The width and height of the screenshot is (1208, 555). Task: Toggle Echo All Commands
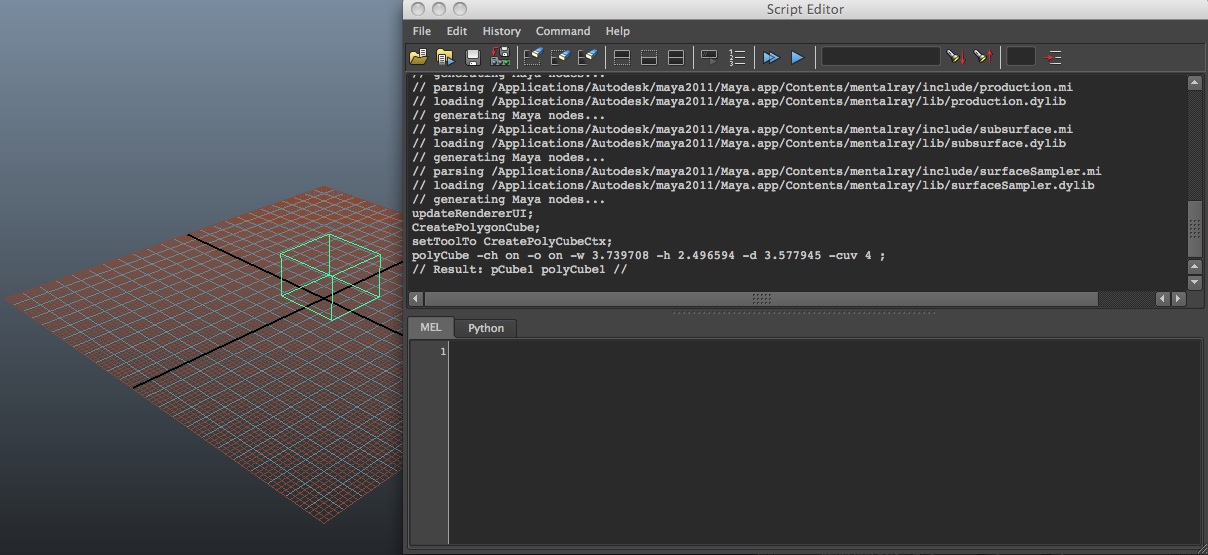coord(709,57)
